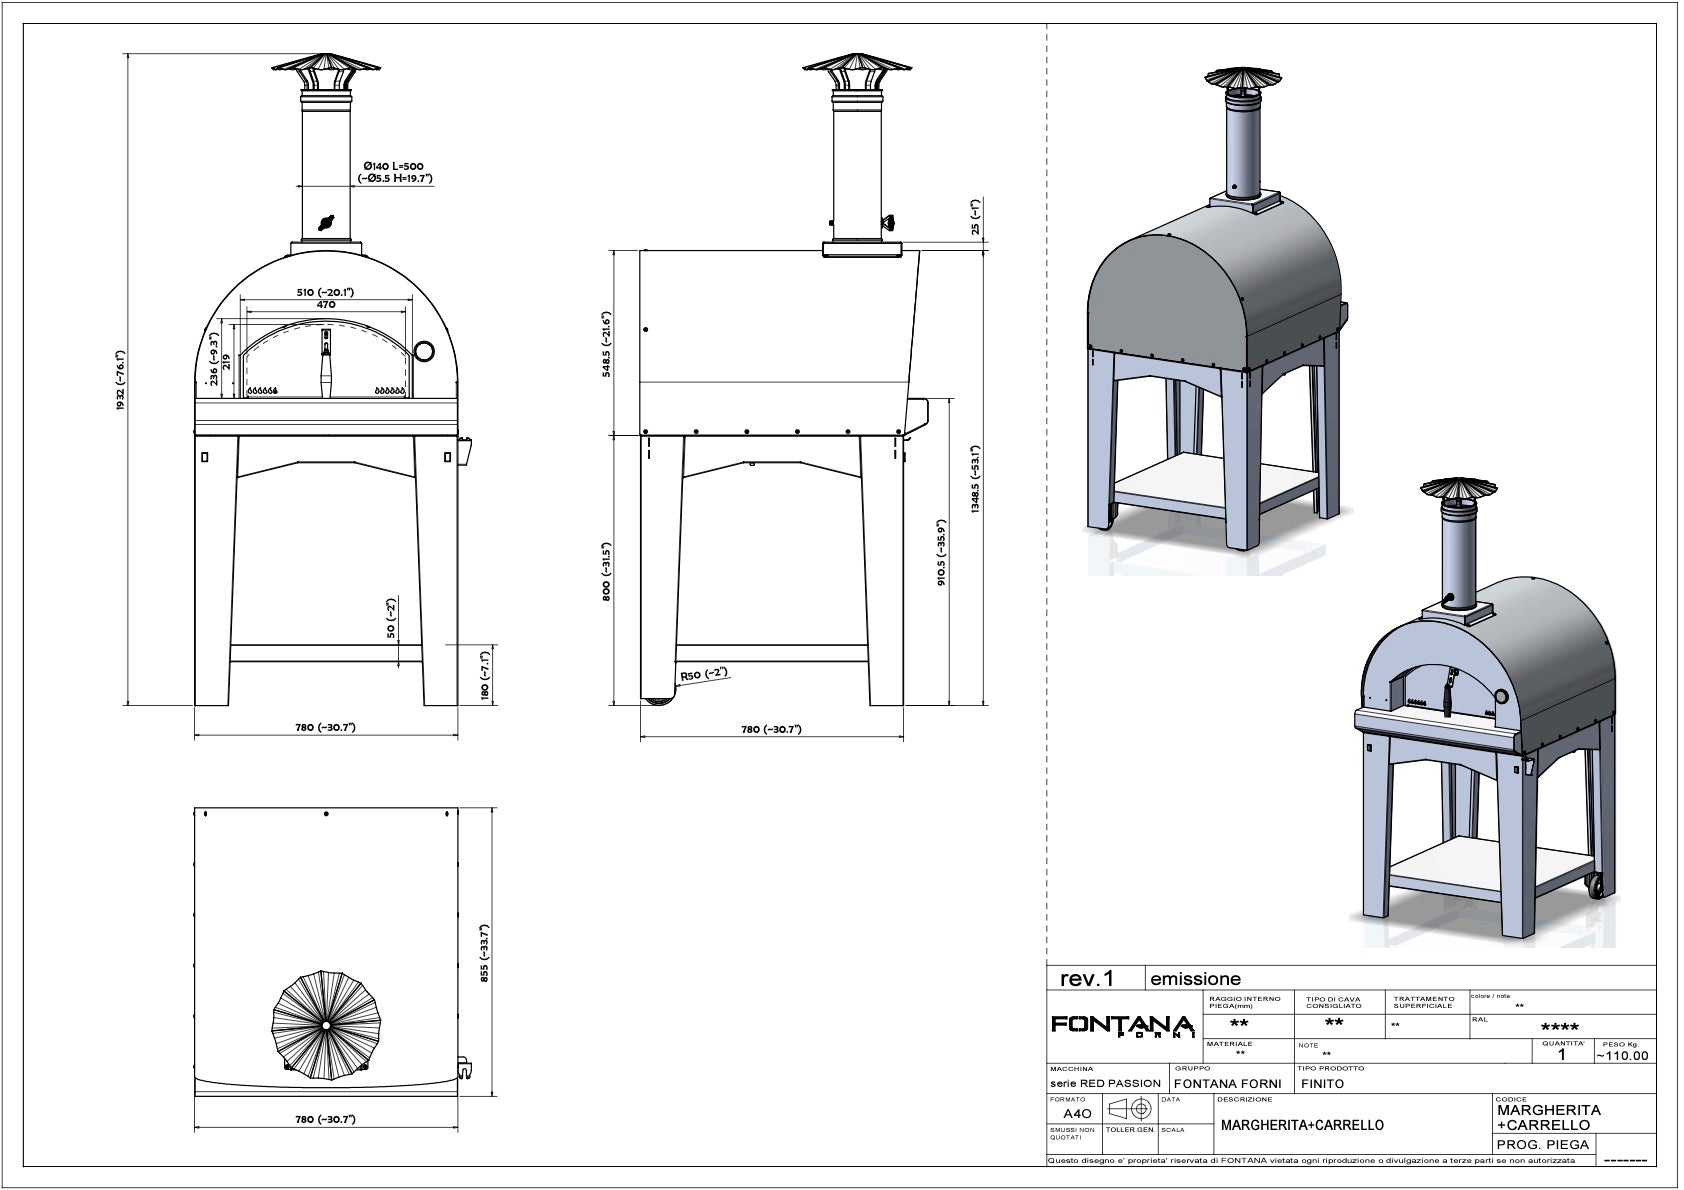Select the serie RED PASSION machine field
Viewport: 1684px width, 1190px height.
(1105, 1083)
